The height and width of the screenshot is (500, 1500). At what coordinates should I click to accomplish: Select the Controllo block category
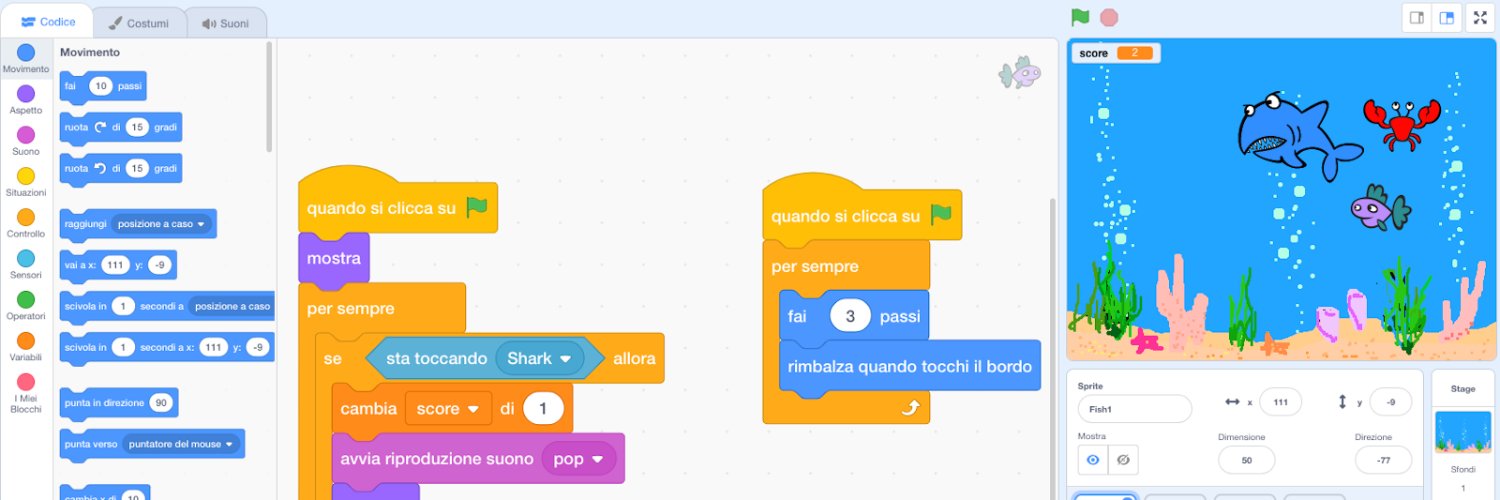pyautogui.click(x=26, y=223)
